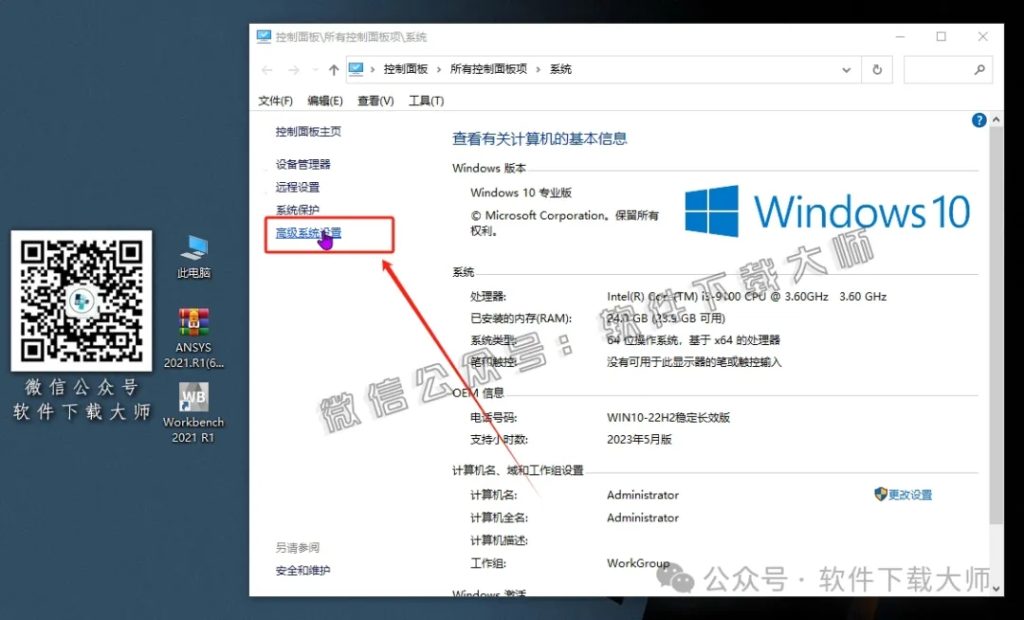Image resolution: width=1024 pixels, height=620 pixels.
Task: Click the refresh button in address bar
Action: 877,70
